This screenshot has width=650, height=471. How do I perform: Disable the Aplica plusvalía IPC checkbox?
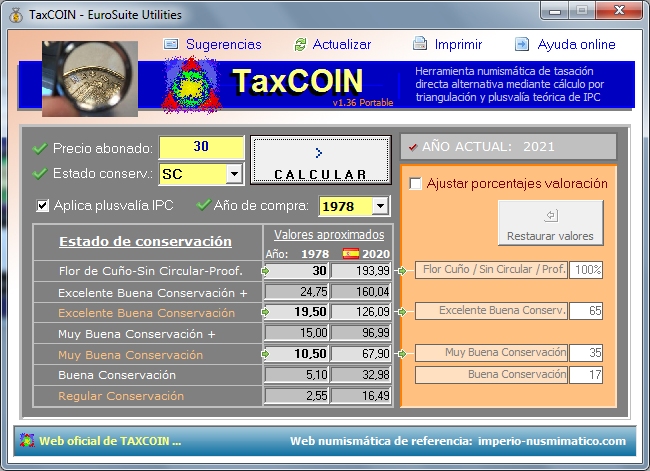coord(43,206)
